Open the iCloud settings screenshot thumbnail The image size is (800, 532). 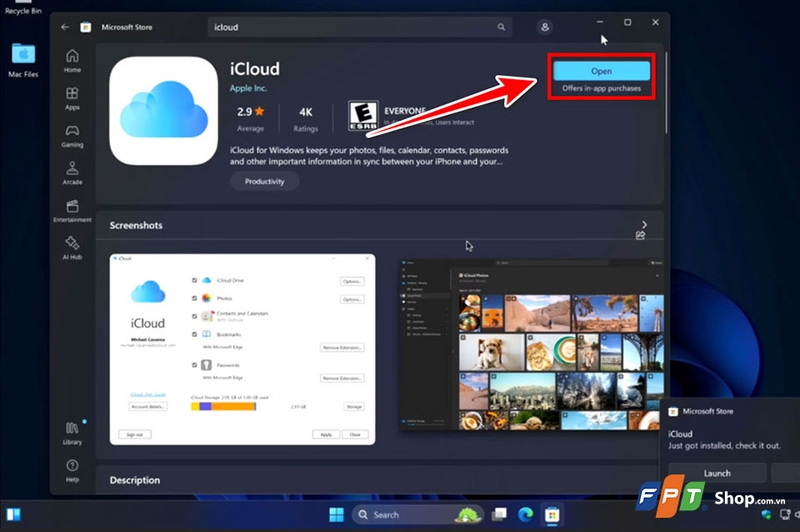click(242, 349)
